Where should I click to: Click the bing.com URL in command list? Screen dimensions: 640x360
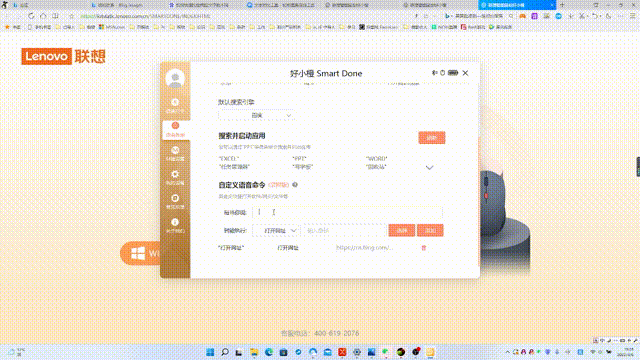pyautogui.click(x=364, y=248)
